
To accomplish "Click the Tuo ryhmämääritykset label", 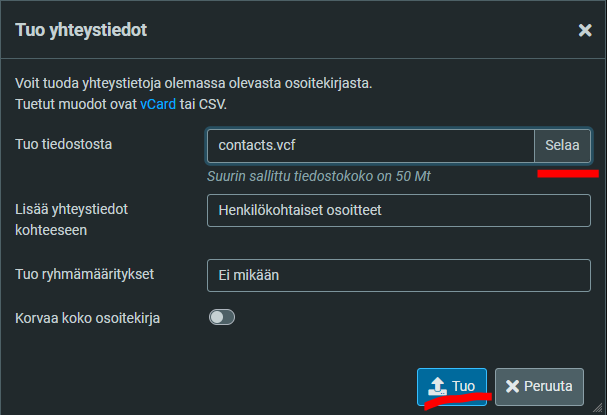I will [84, 274].
